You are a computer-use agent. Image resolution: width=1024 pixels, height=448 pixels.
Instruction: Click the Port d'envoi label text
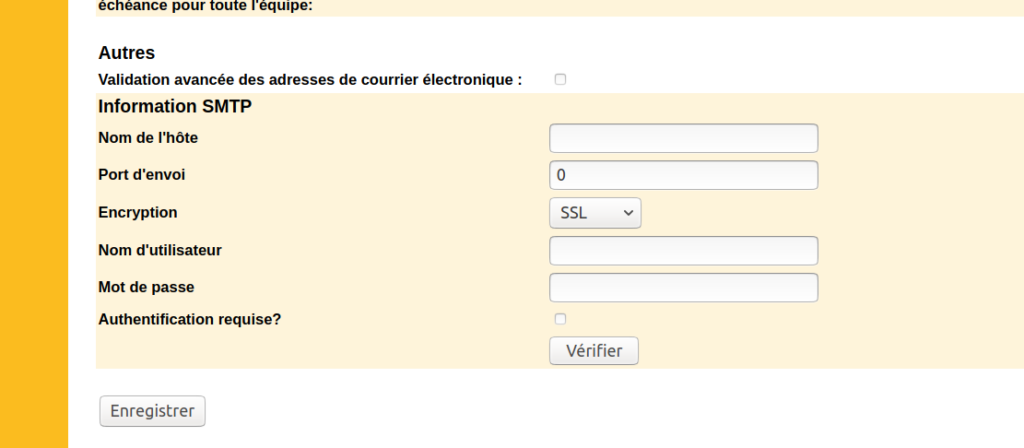click(142, 174)
